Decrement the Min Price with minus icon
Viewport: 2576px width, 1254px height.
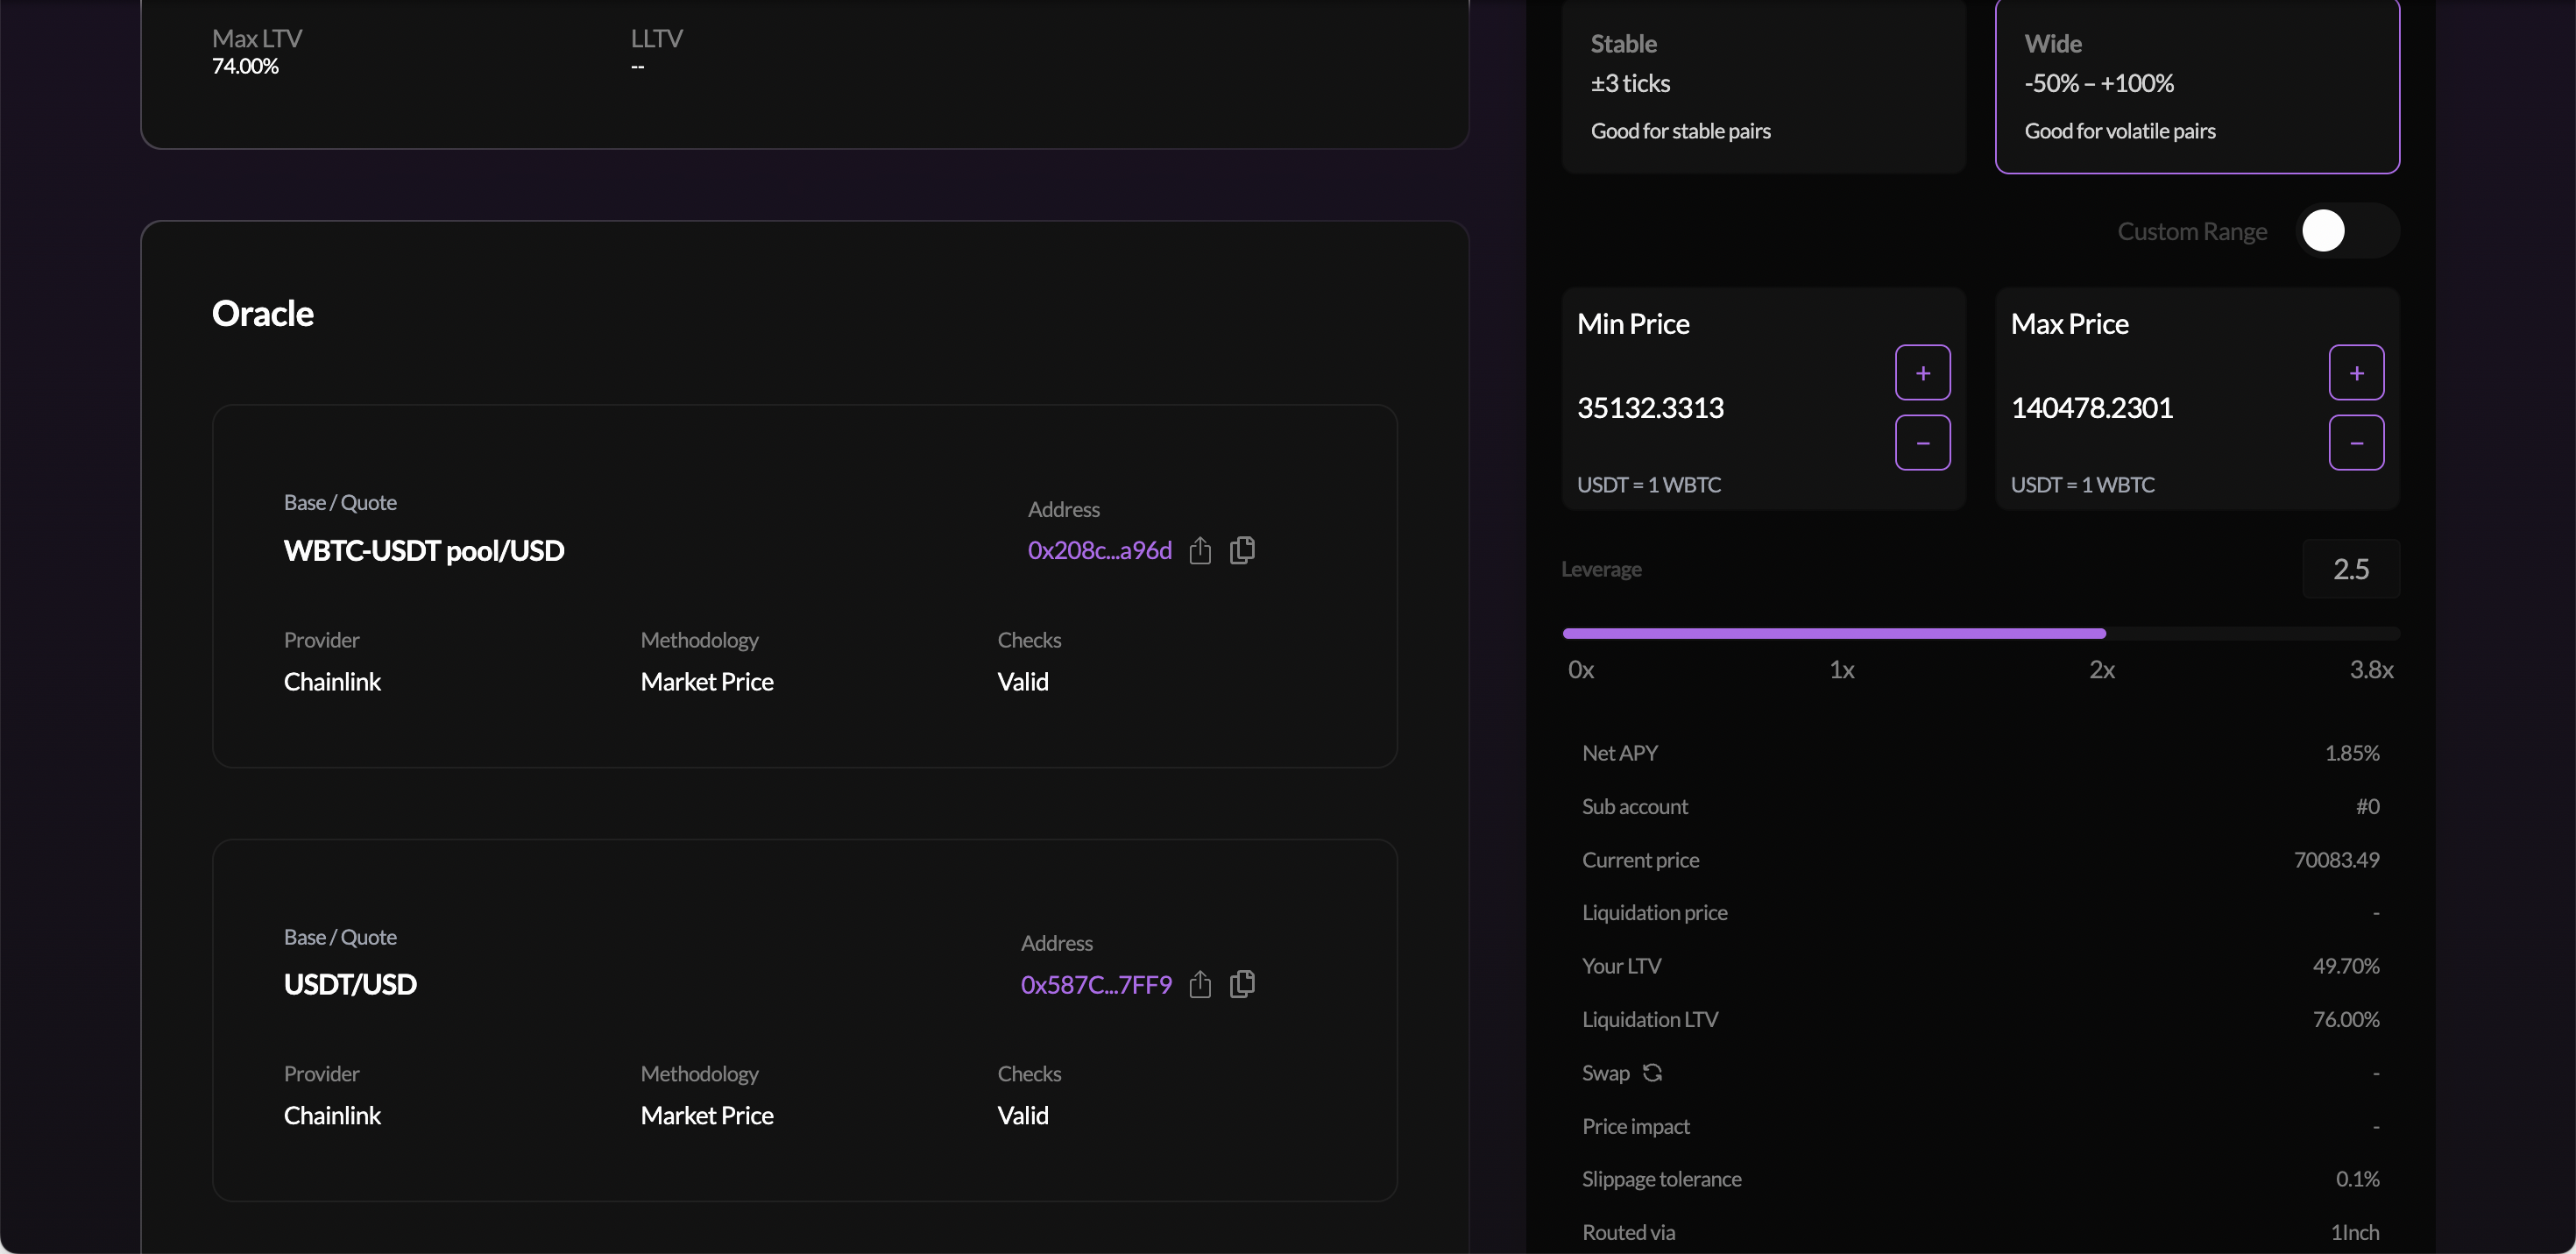click(x=1923, y=442)
